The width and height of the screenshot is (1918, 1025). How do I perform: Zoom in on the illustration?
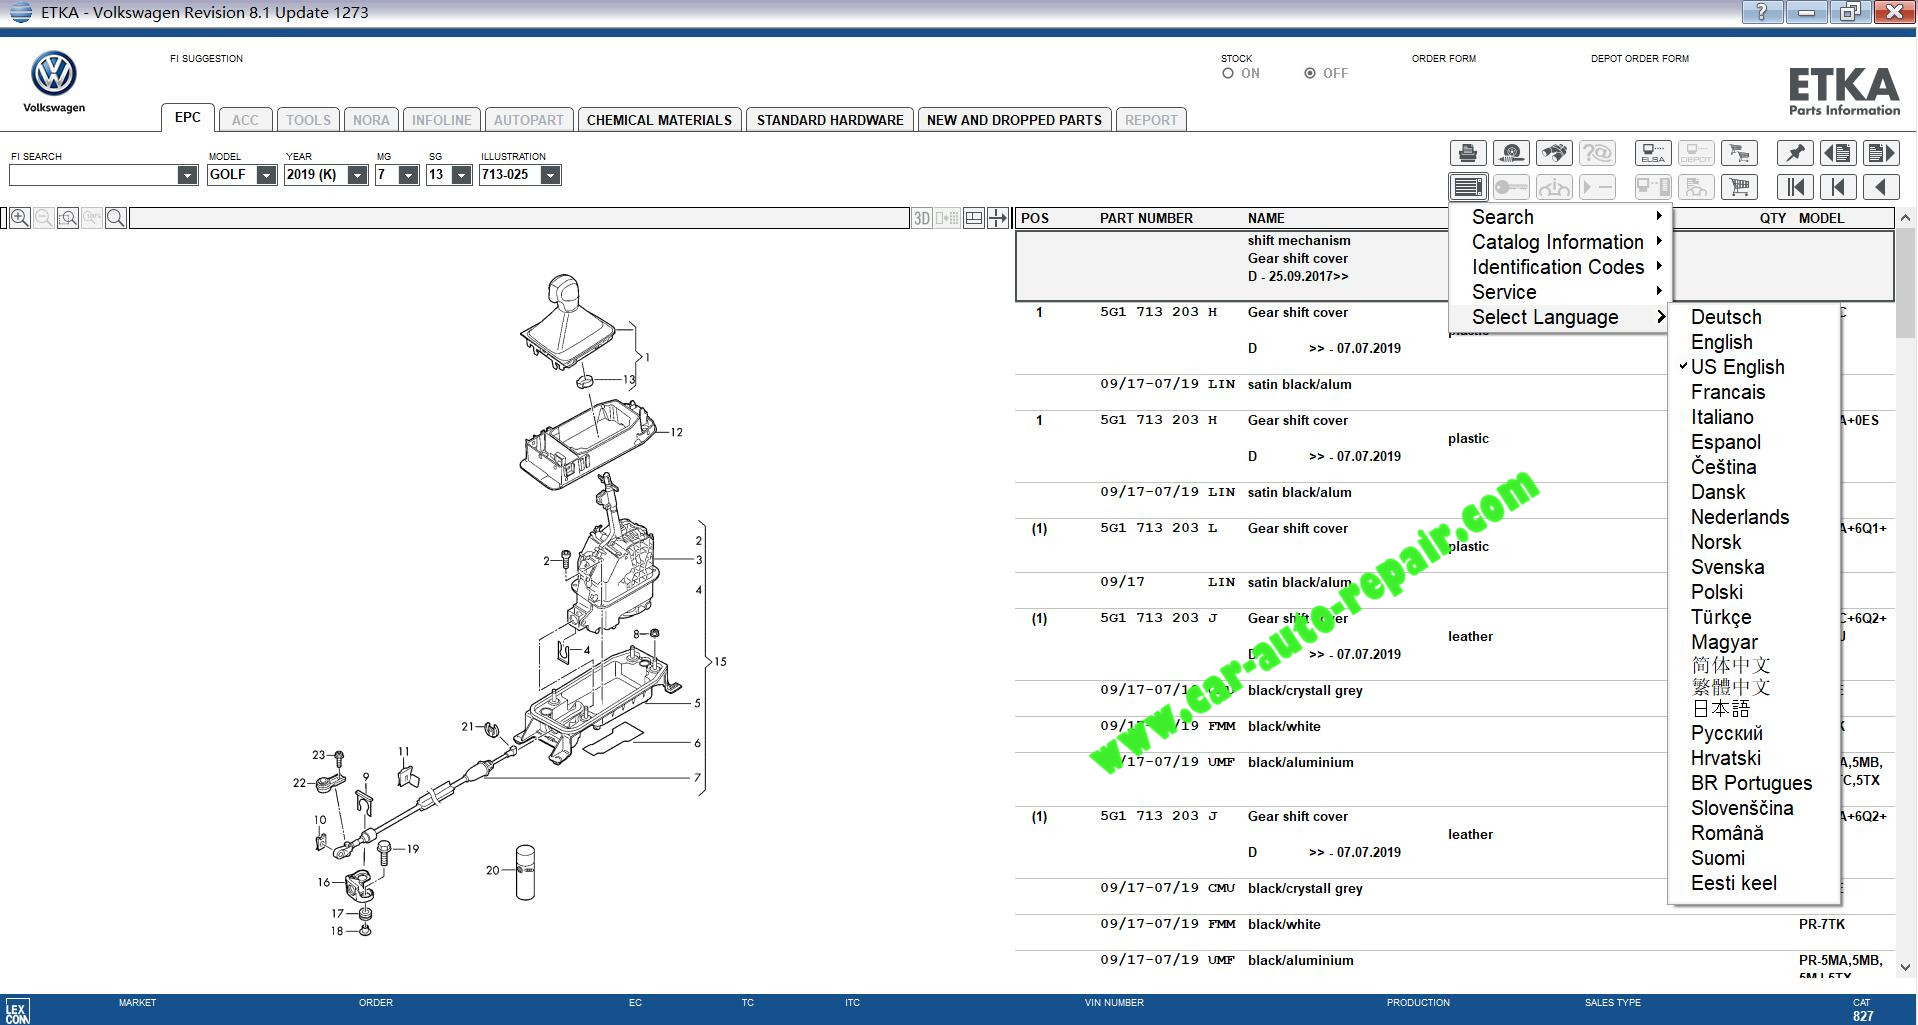pyautogui.click(x=19, y=218)
